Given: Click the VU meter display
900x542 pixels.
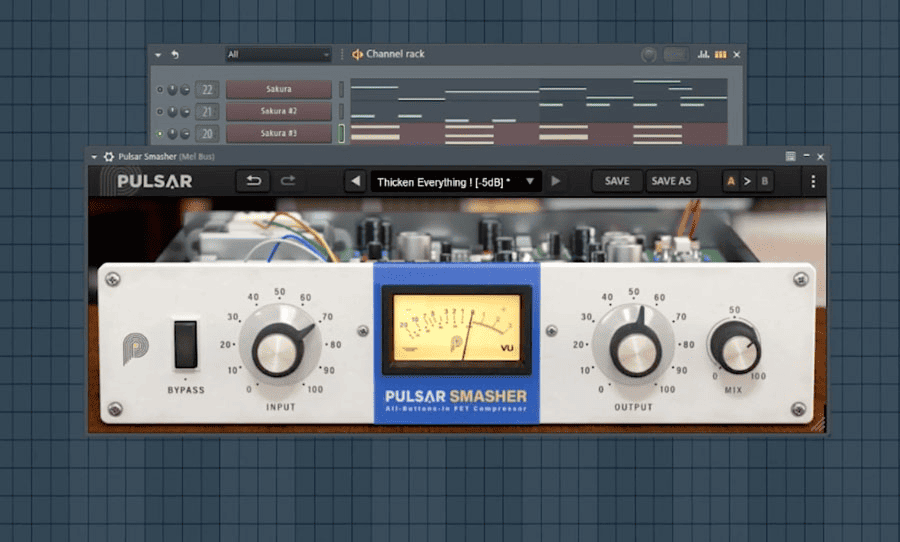Looking at the screenshot, I should 456,329.
